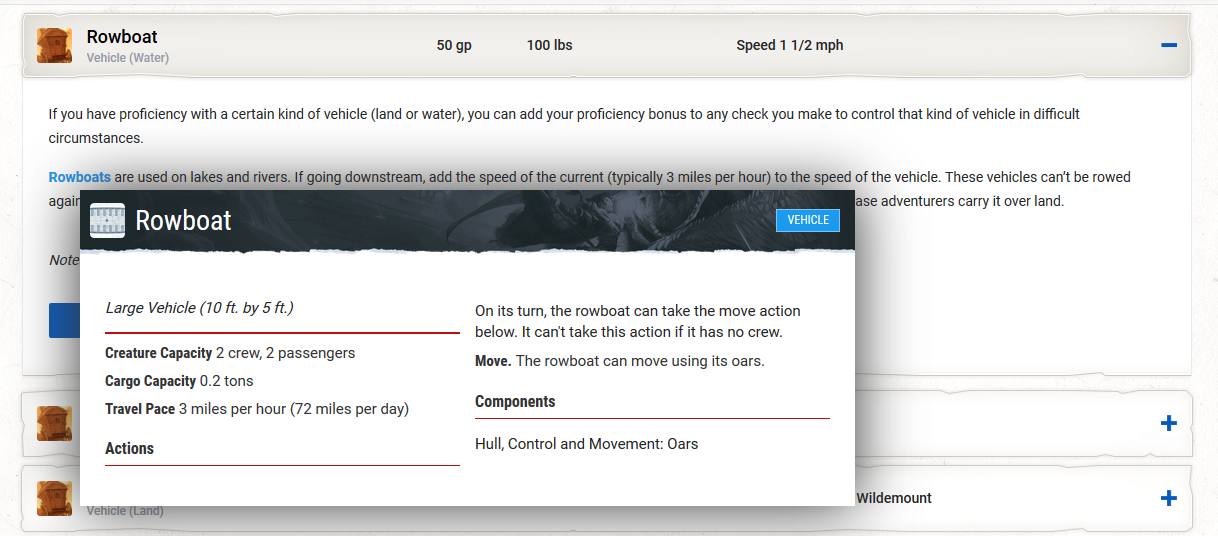Click the Rowboat item thumbnail in the header row
This screenshot has height=536, width=1218.
pos(54,45)
